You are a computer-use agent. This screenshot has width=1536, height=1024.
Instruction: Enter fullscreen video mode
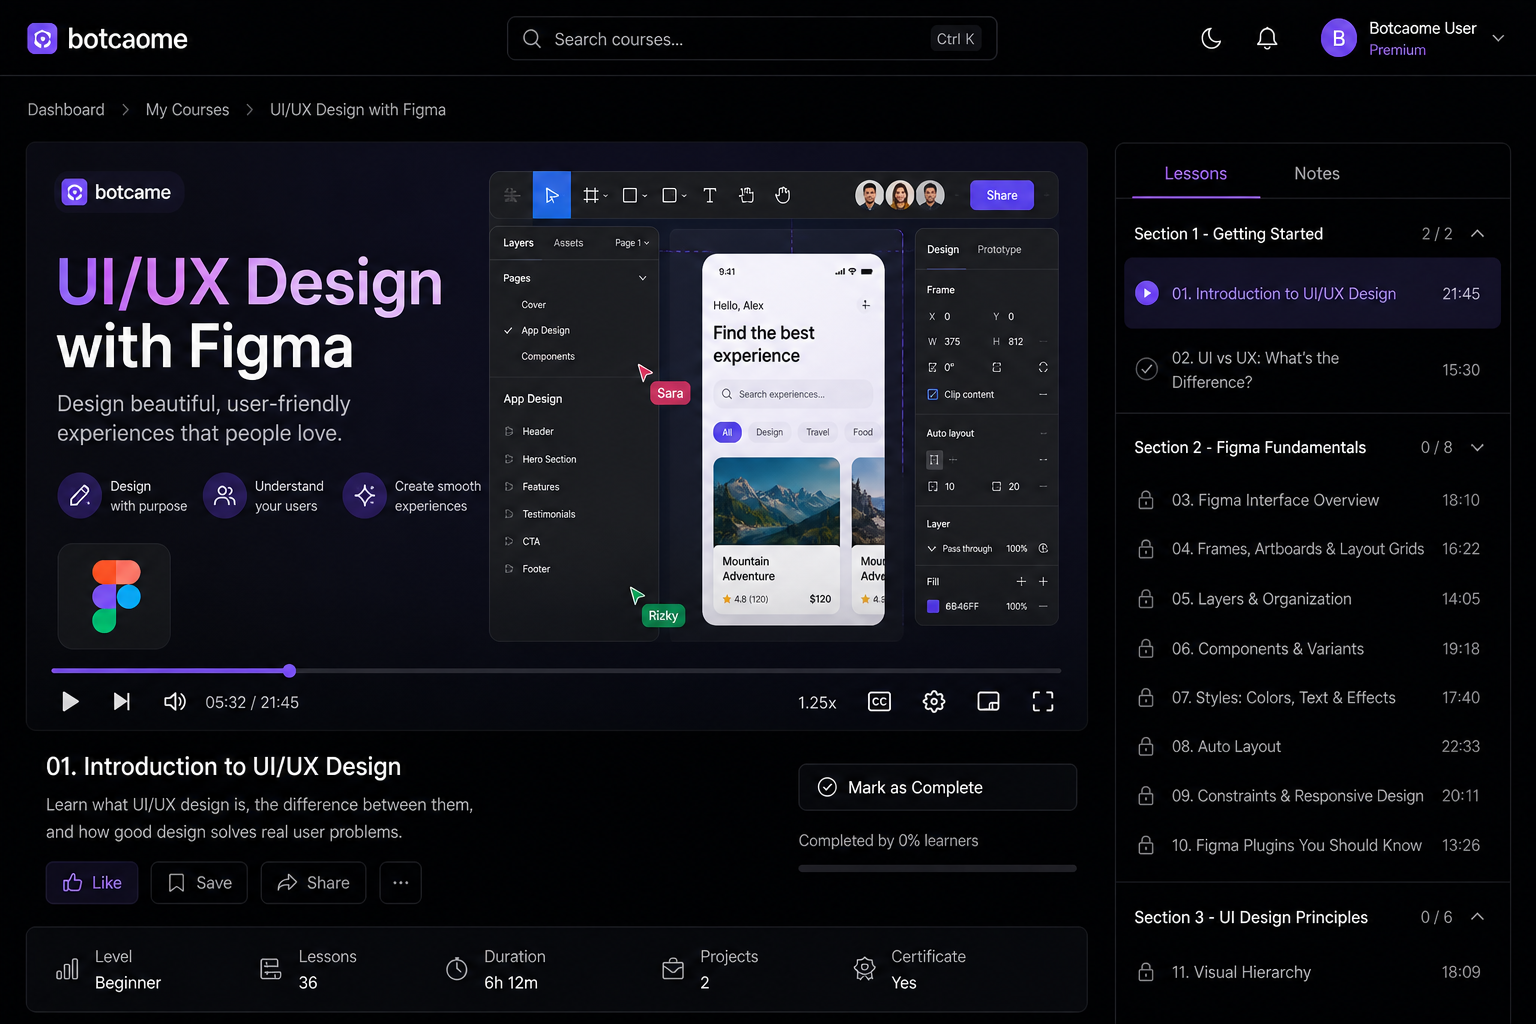pyautogui.click(x=1043, y=702)
